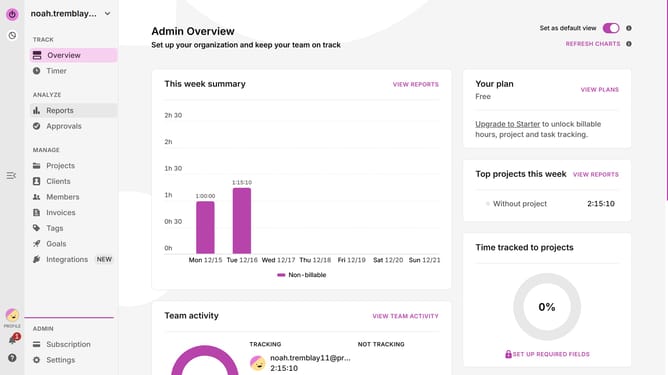Click lock icon by Set Up Required Fields

[508, 354]
